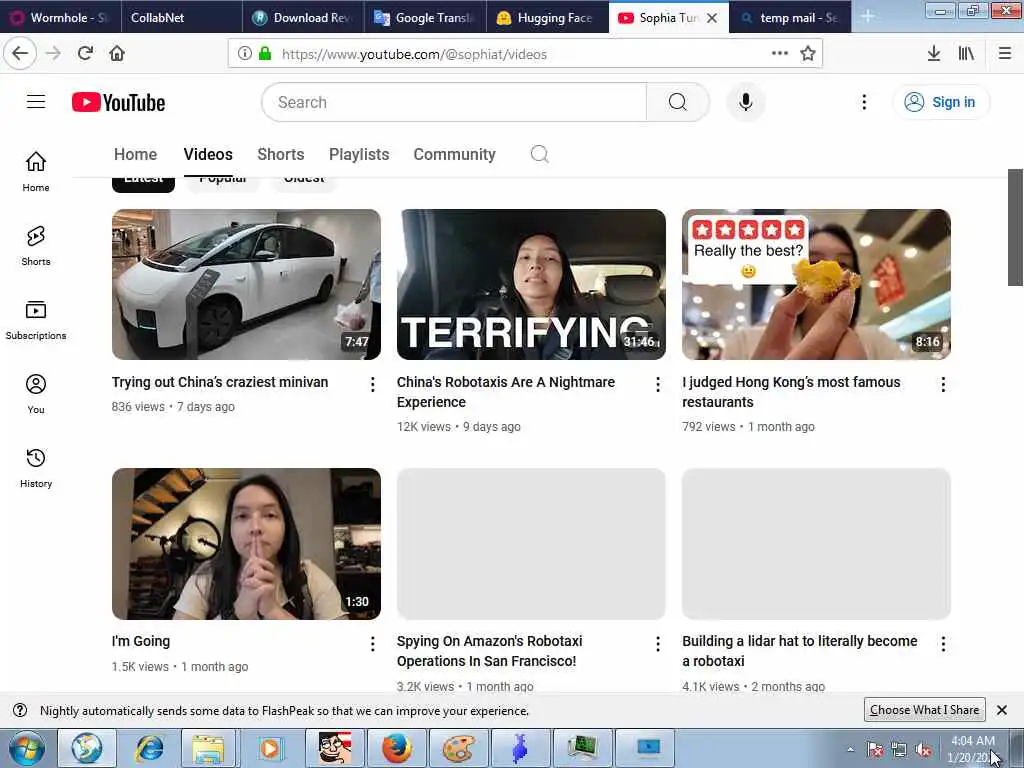Screen dimensions: 1024x768
Task: Open the TERRIFYING robotaxi video thumbnail
Action: coord(531,284)
